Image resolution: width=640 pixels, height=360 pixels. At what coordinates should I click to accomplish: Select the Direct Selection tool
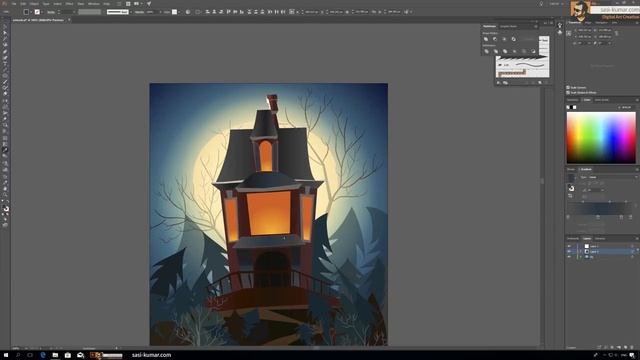click(5, 33)
